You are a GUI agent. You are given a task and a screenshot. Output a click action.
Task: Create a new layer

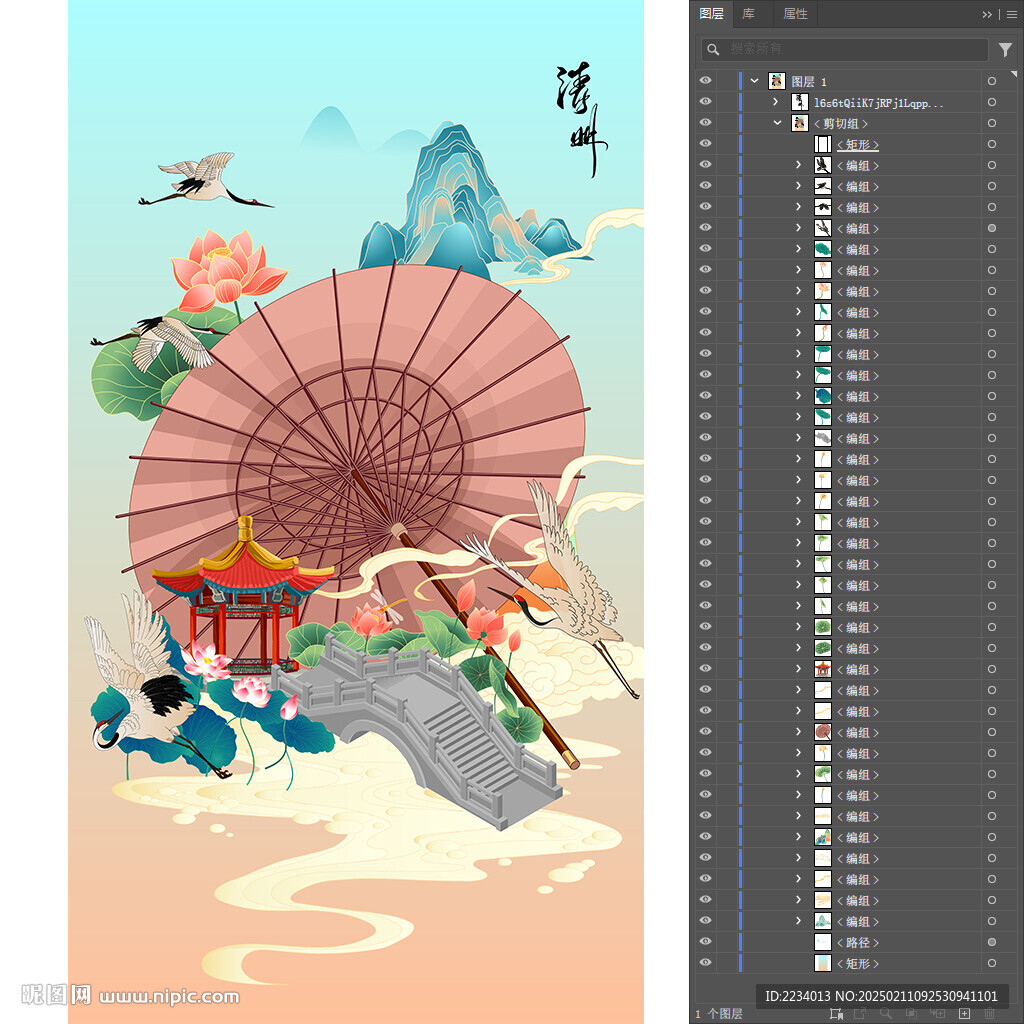964,1014
